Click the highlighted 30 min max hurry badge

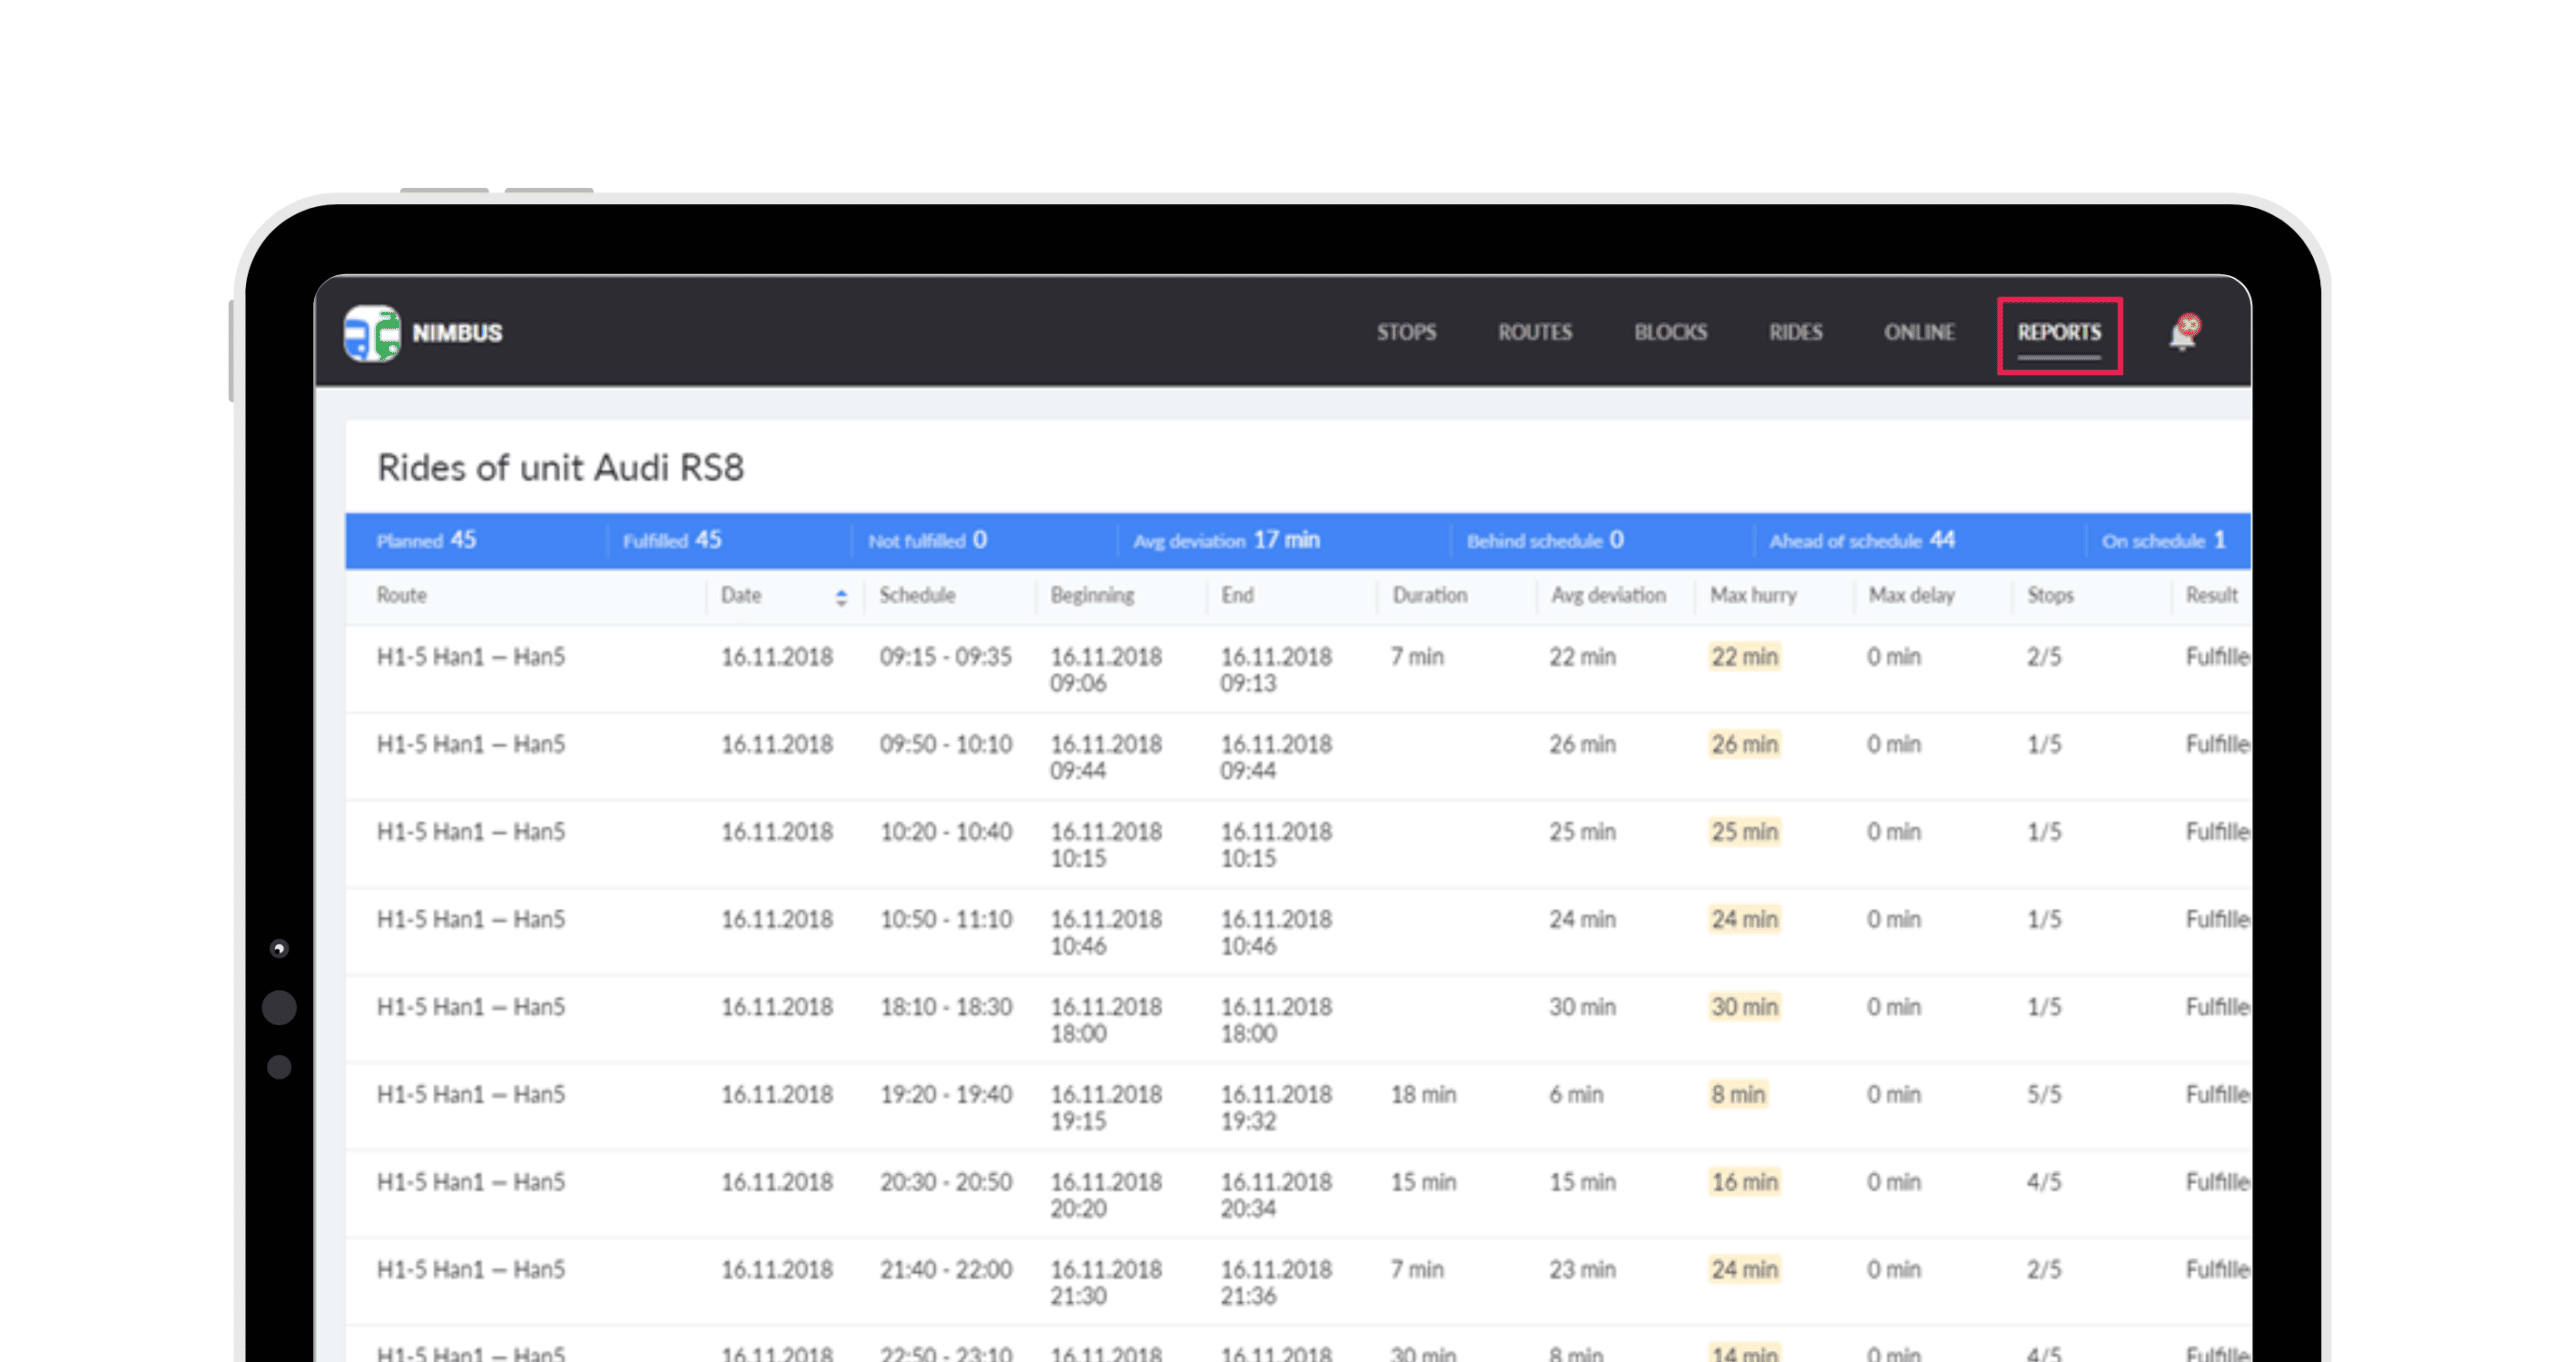click(1744, 1007)
